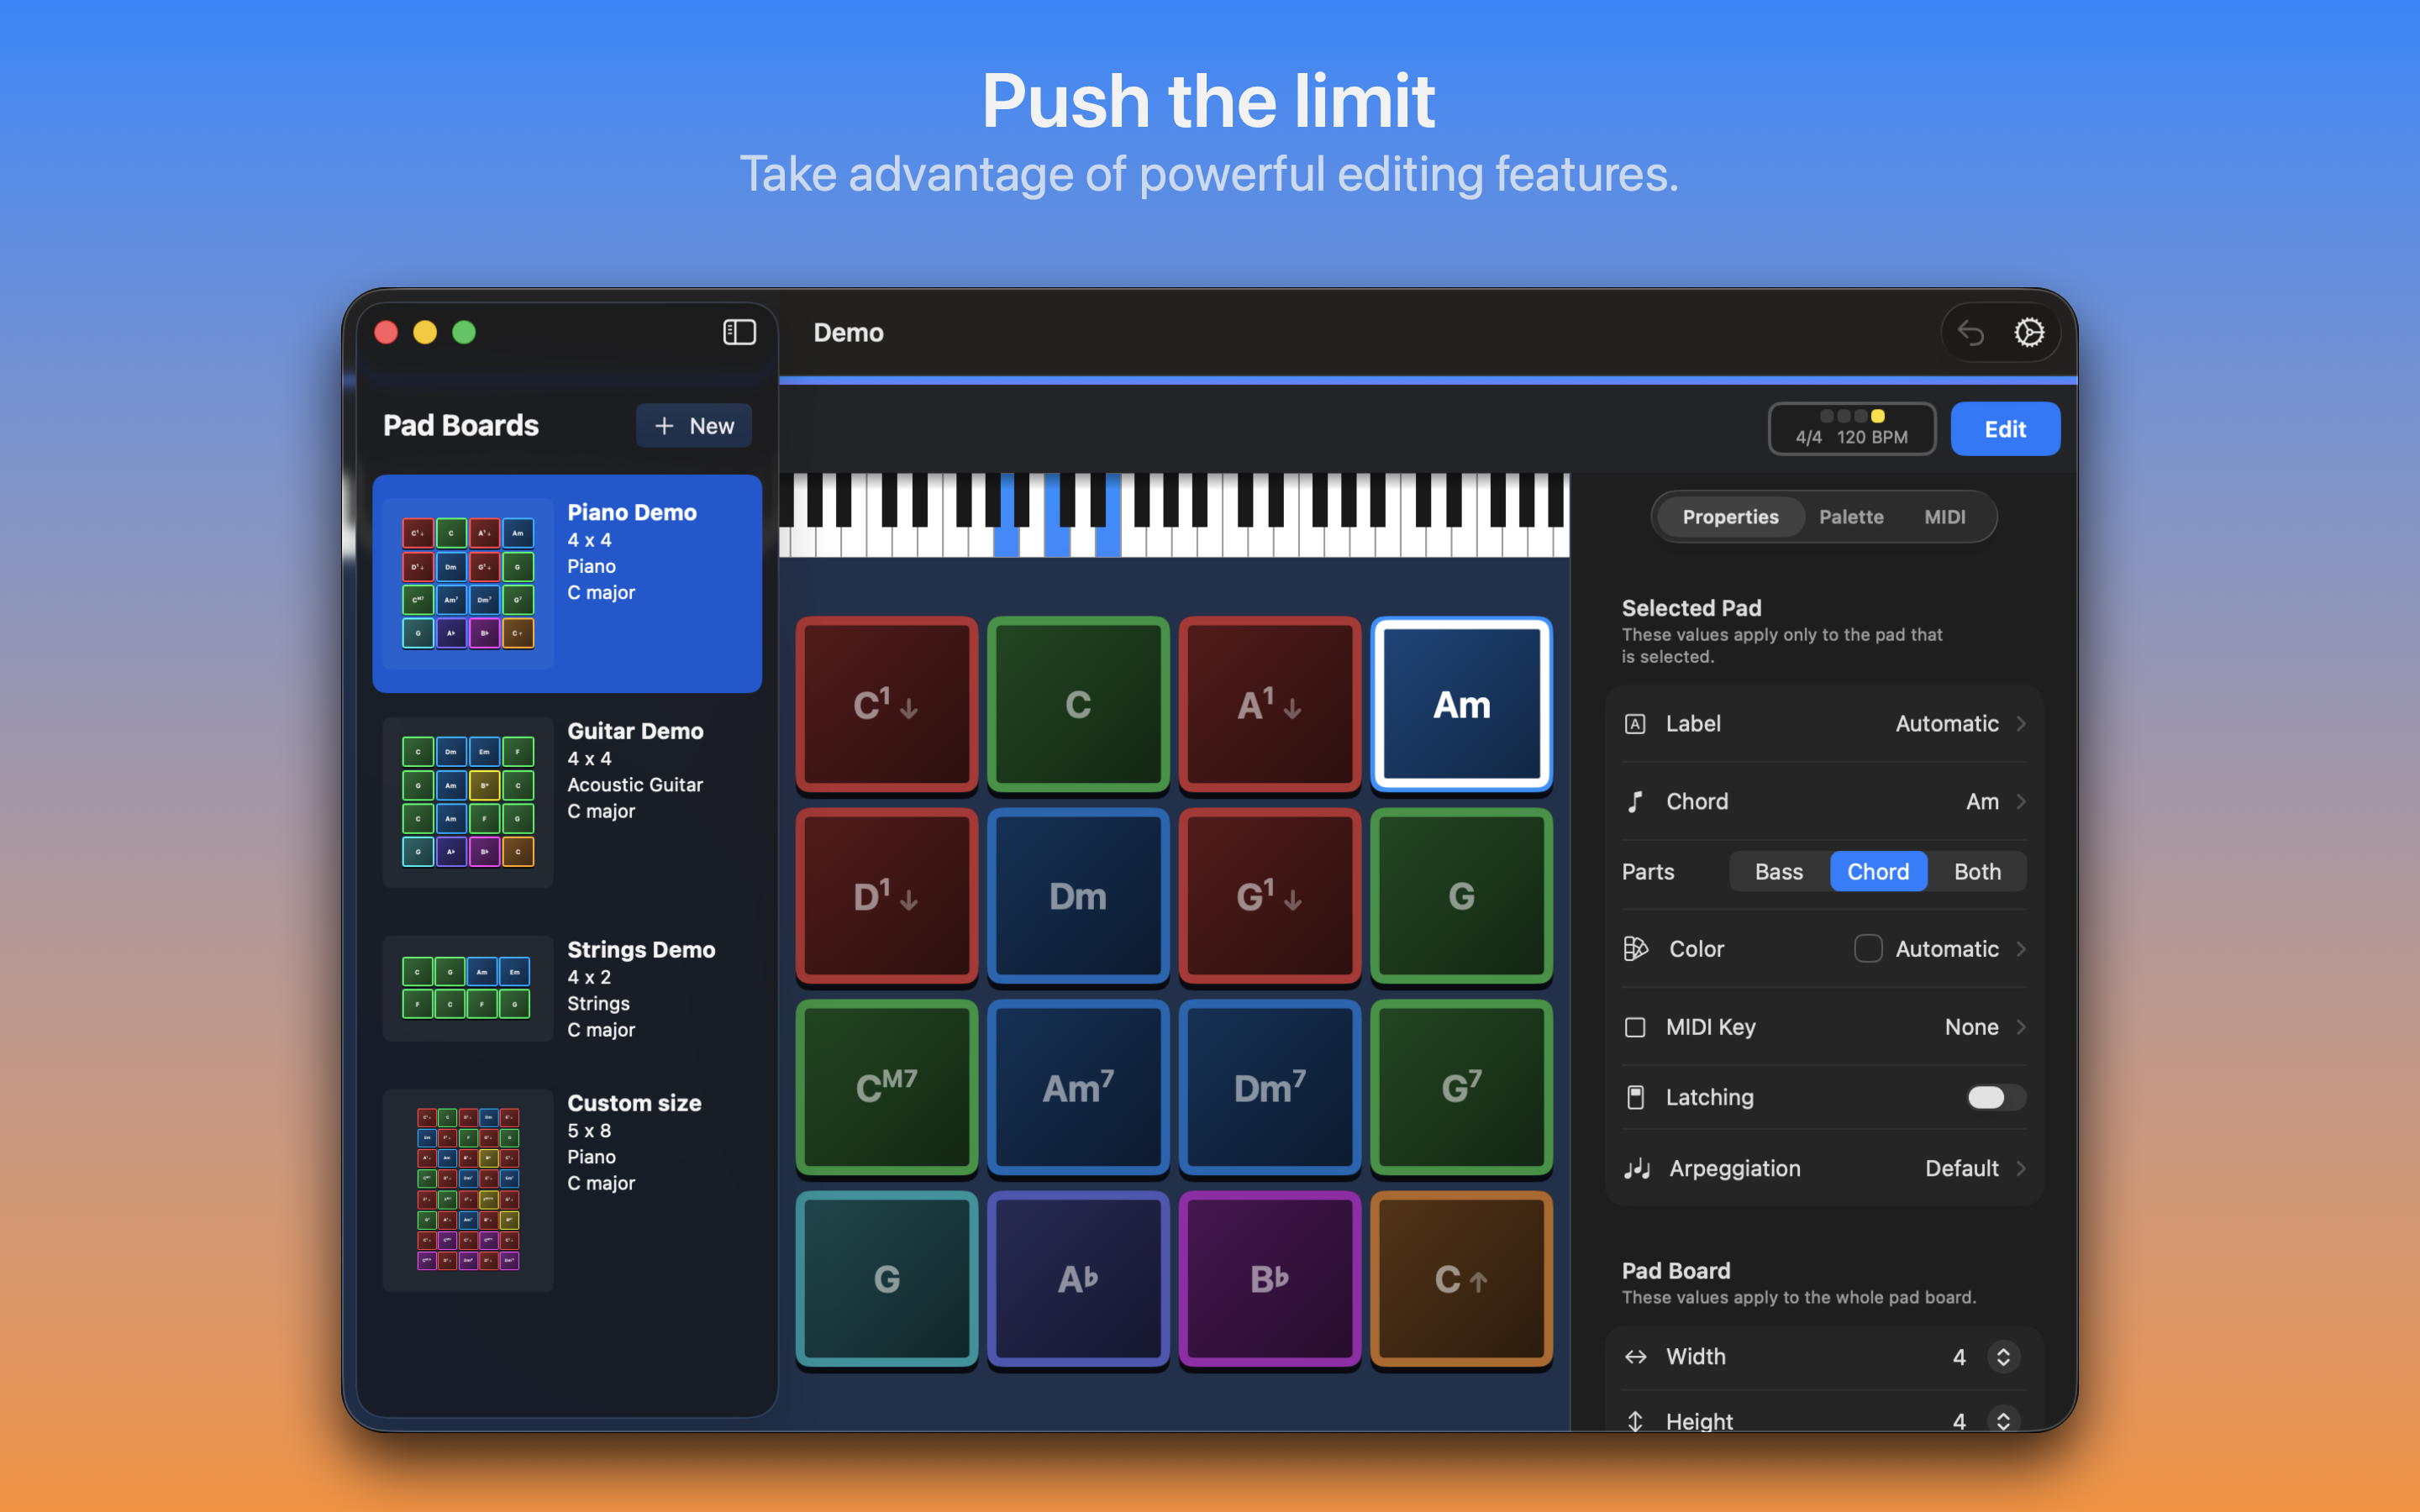Select Guitar Demo pad board

point(567,802)
